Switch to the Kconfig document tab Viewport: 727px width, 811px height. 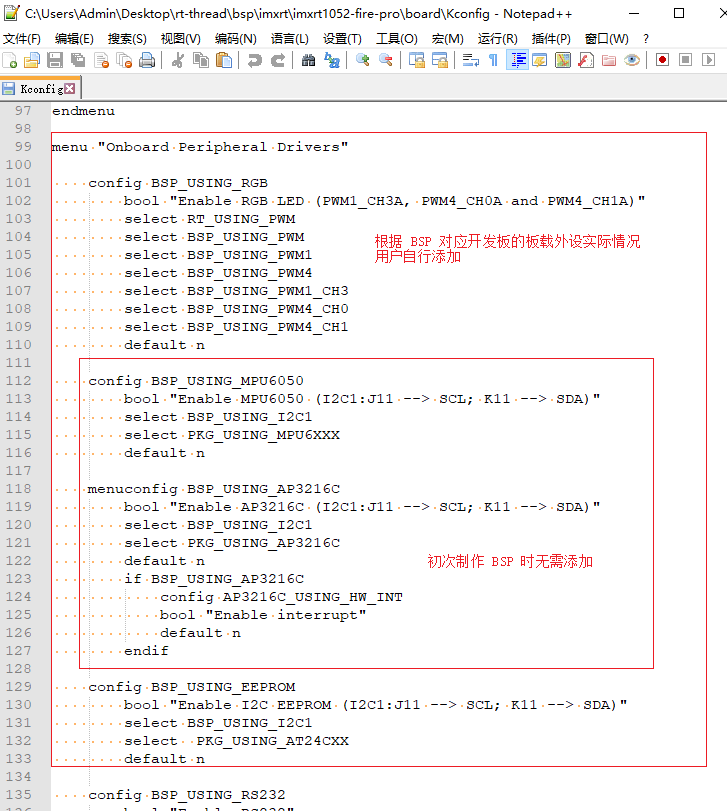(x=40, y=88)
